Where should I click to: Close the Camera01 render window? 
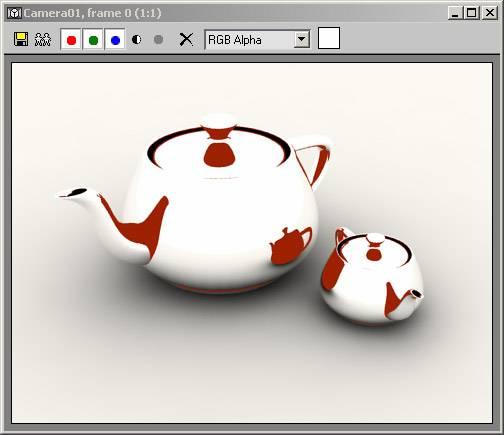click(490, 13)
